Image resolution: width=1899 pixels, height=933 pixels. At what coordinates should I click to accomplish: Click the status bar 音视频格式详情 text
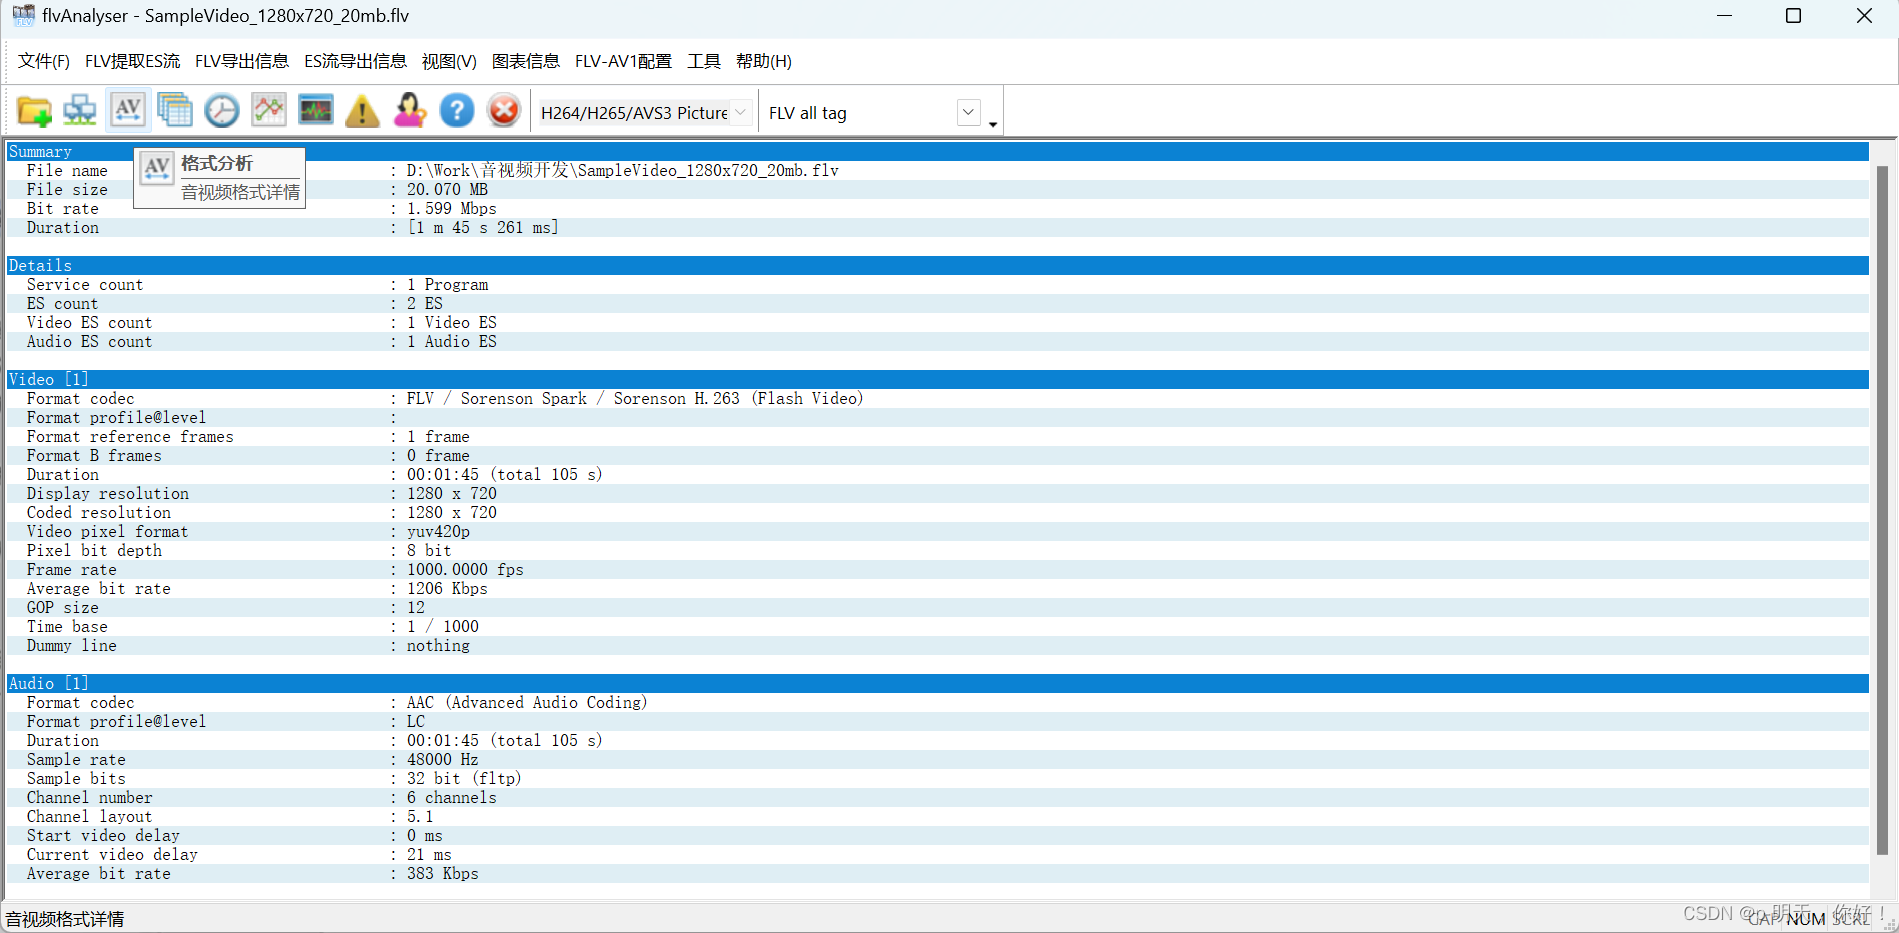[x=65, y=919]
